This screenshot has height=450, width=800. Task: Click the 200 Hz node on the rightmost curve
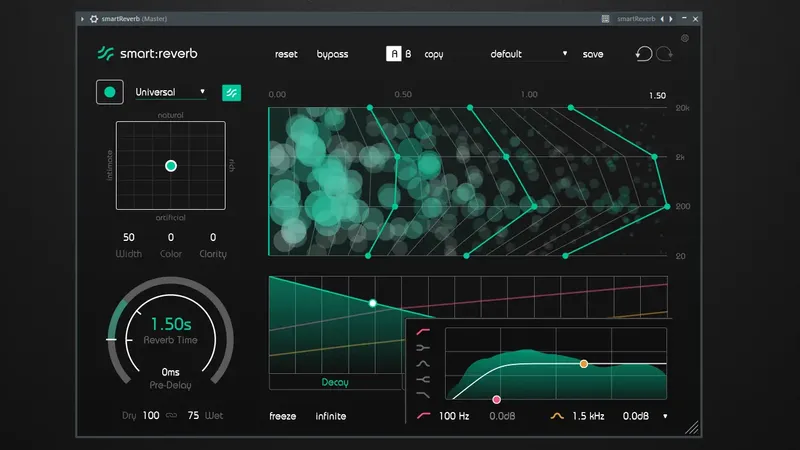pos(667,207)
